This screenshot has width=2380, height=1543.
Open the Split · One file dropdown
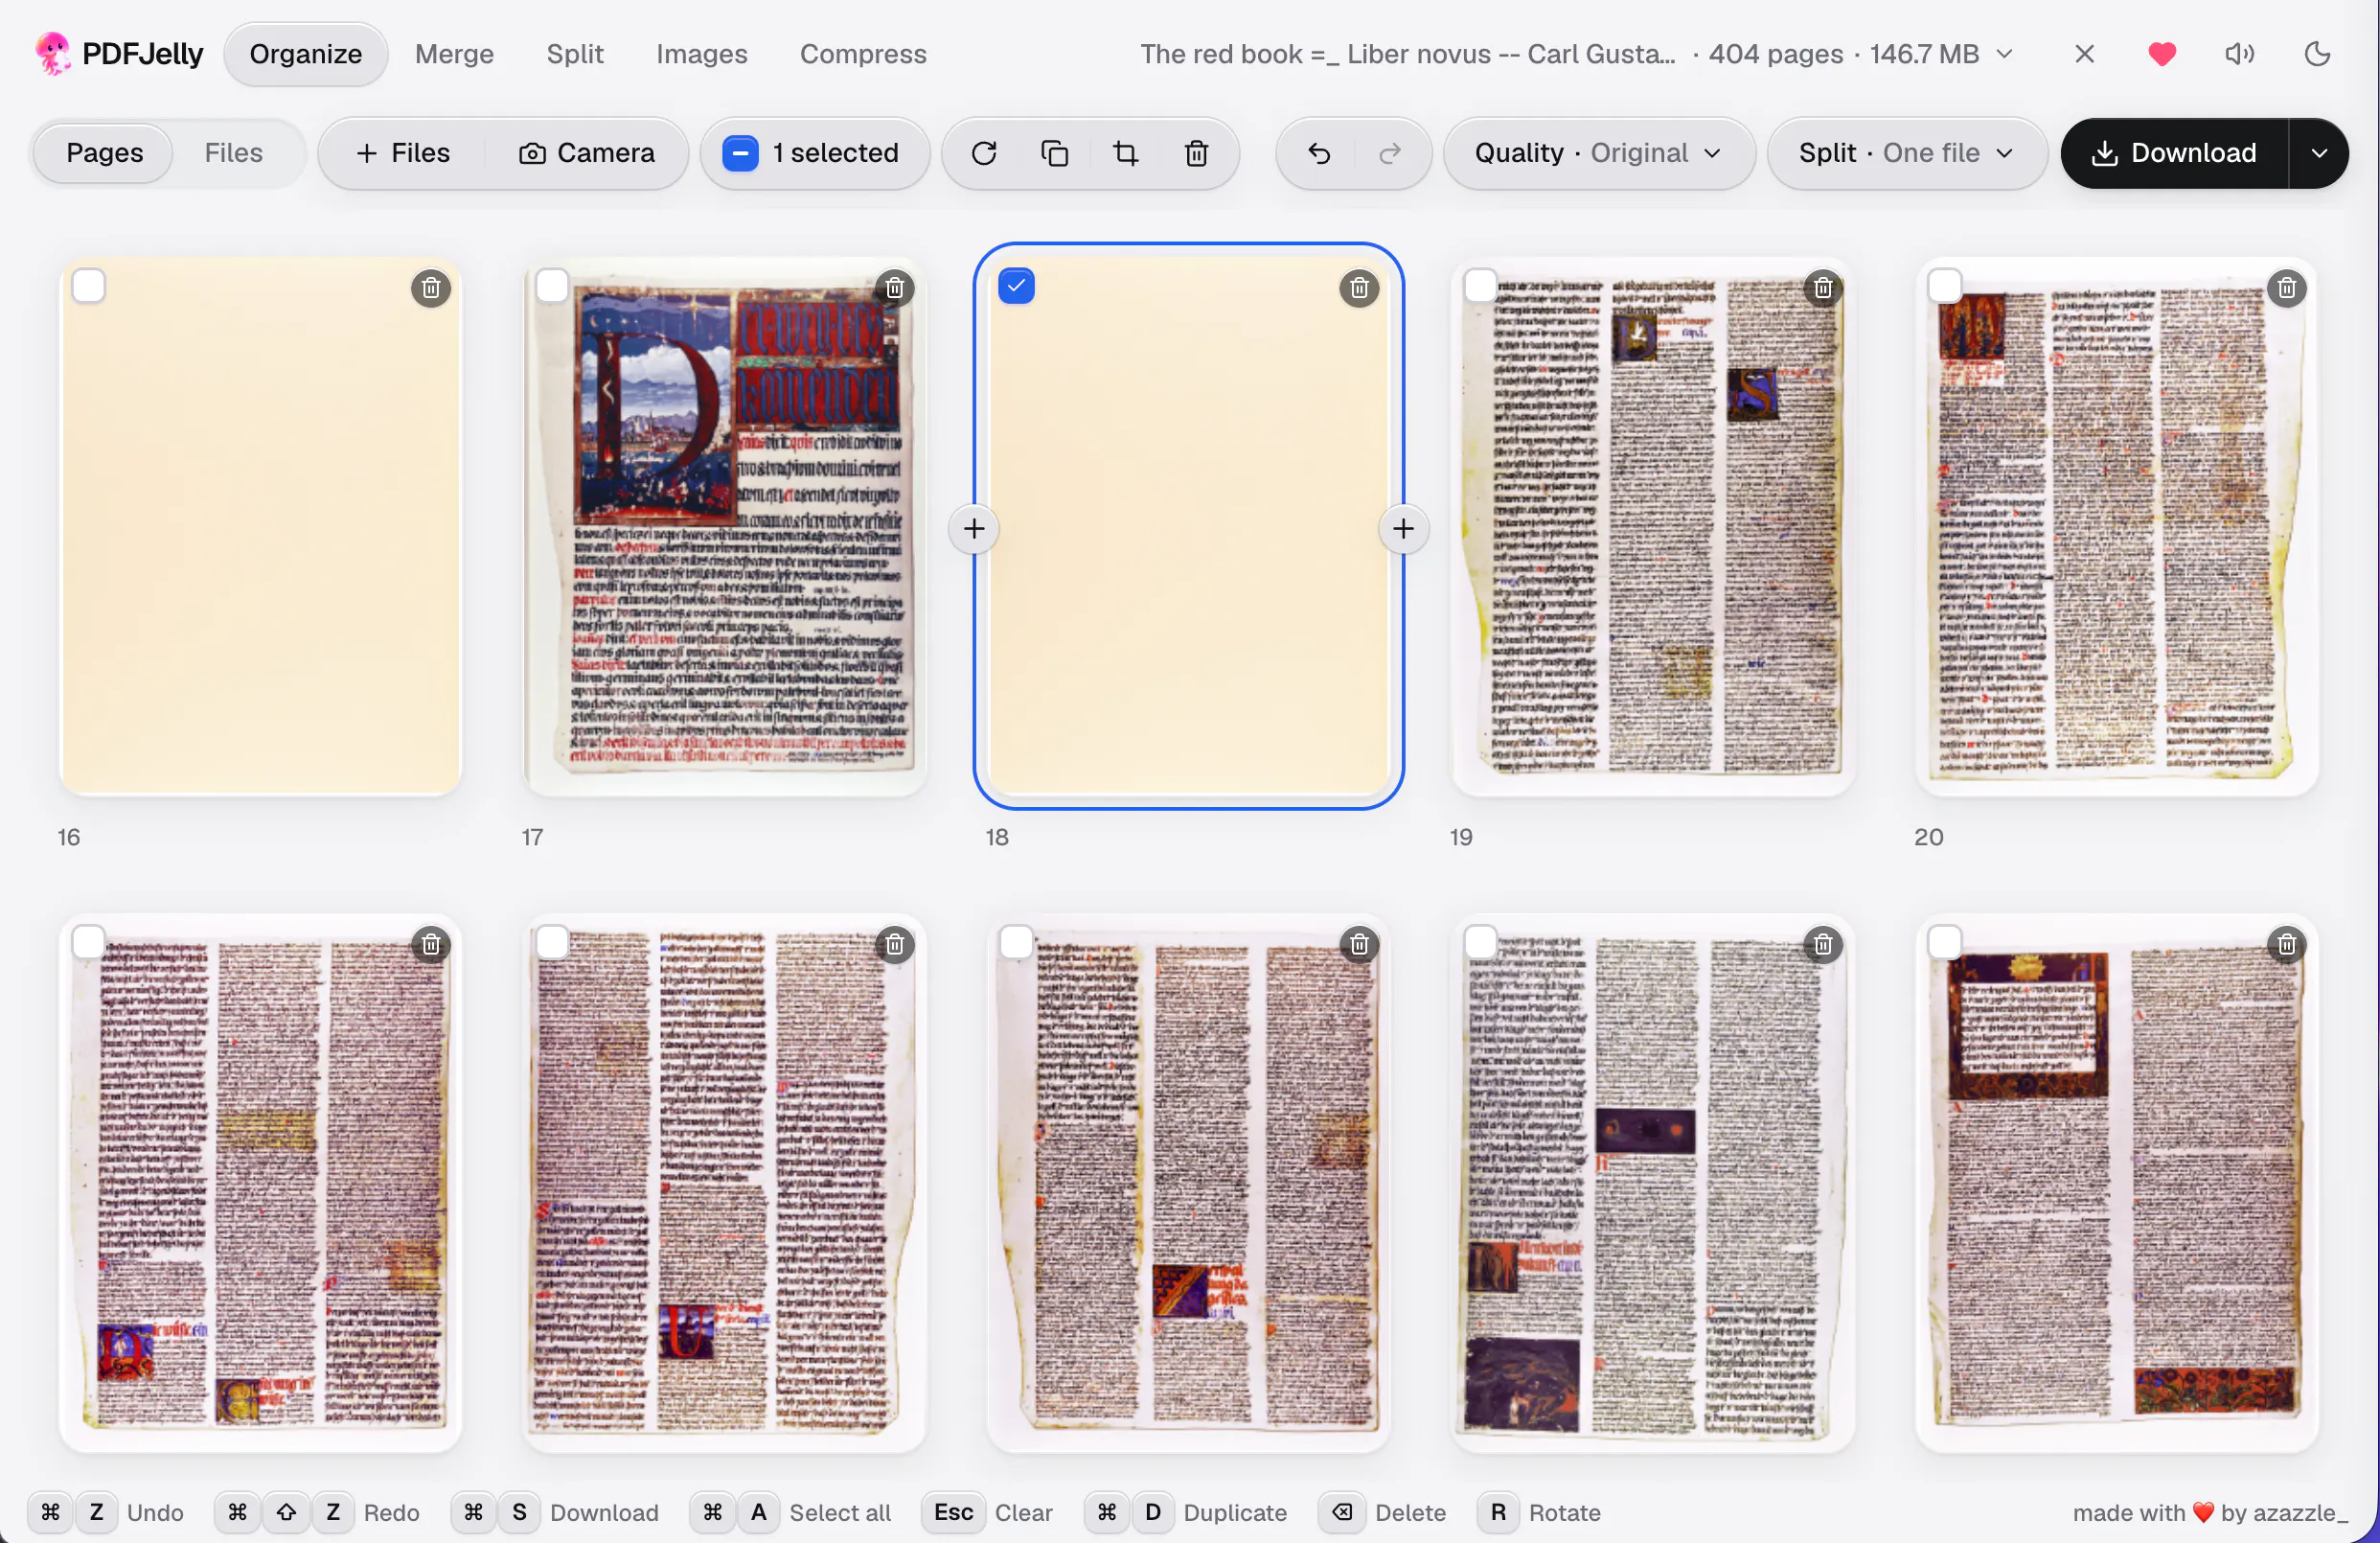click(x=1906, y=153)
